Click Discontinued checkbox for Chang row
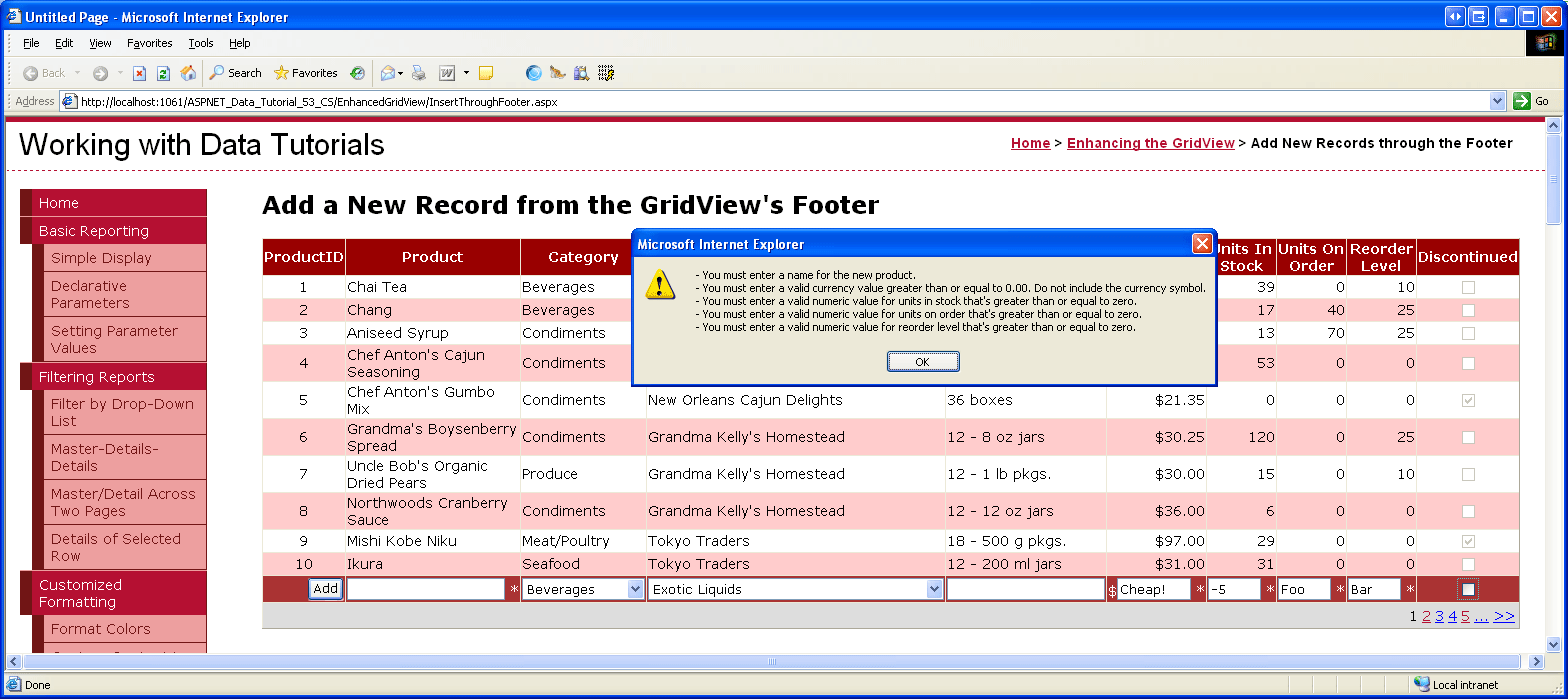 1468,310
